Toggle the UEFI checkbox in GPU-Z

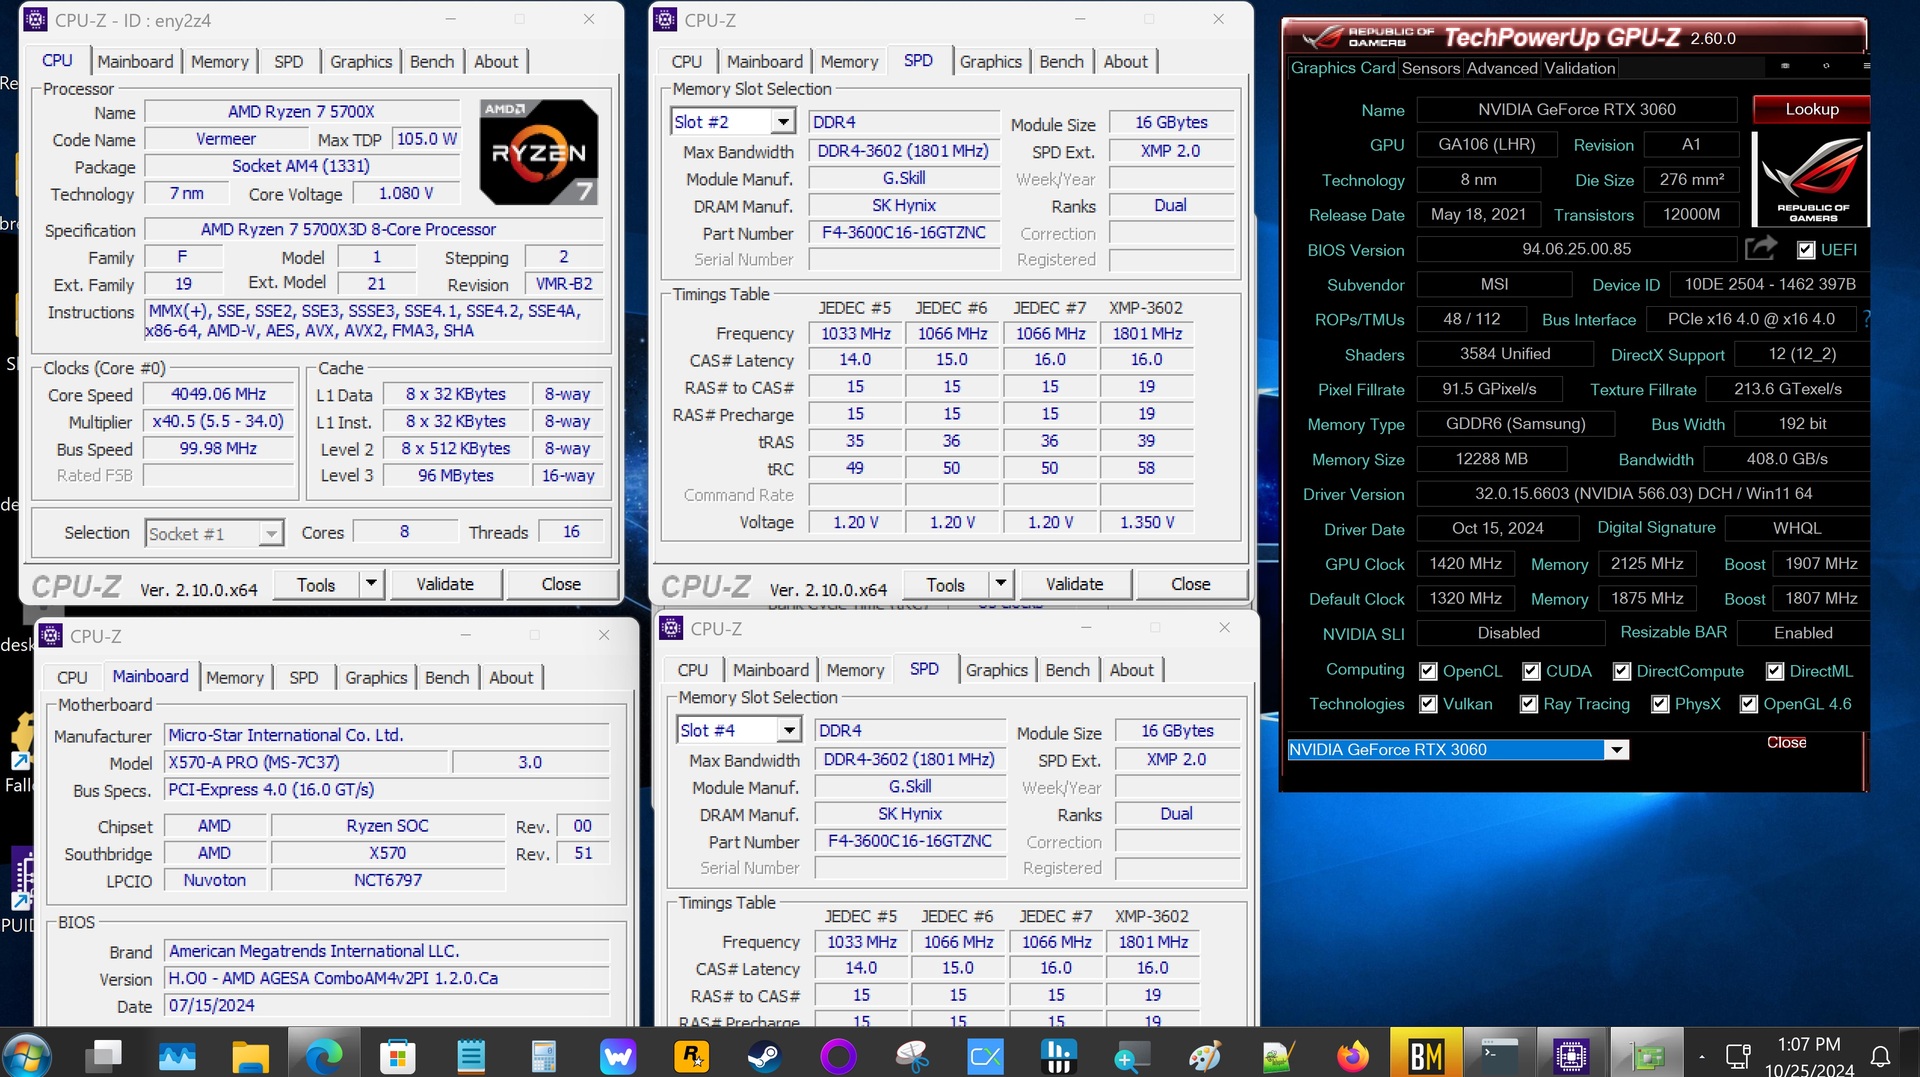(x=1806, y=250)
